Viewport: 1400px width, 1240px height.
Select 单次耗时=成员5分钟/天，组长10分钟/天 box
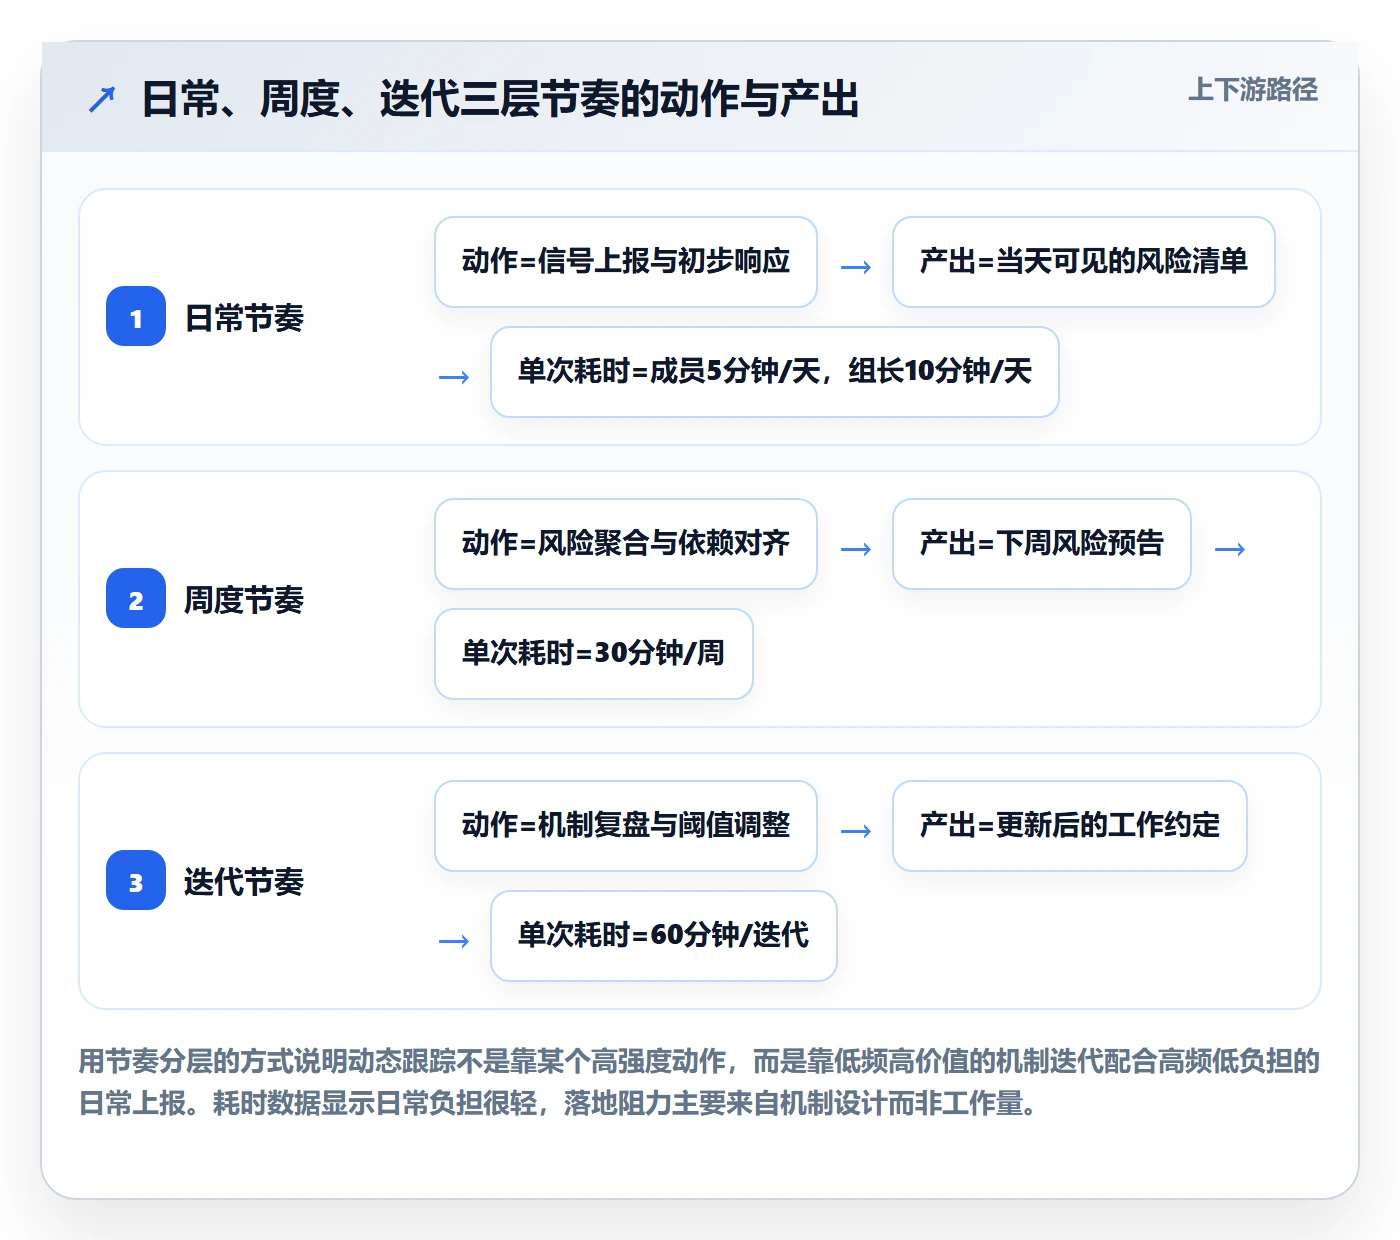point(775,372)
